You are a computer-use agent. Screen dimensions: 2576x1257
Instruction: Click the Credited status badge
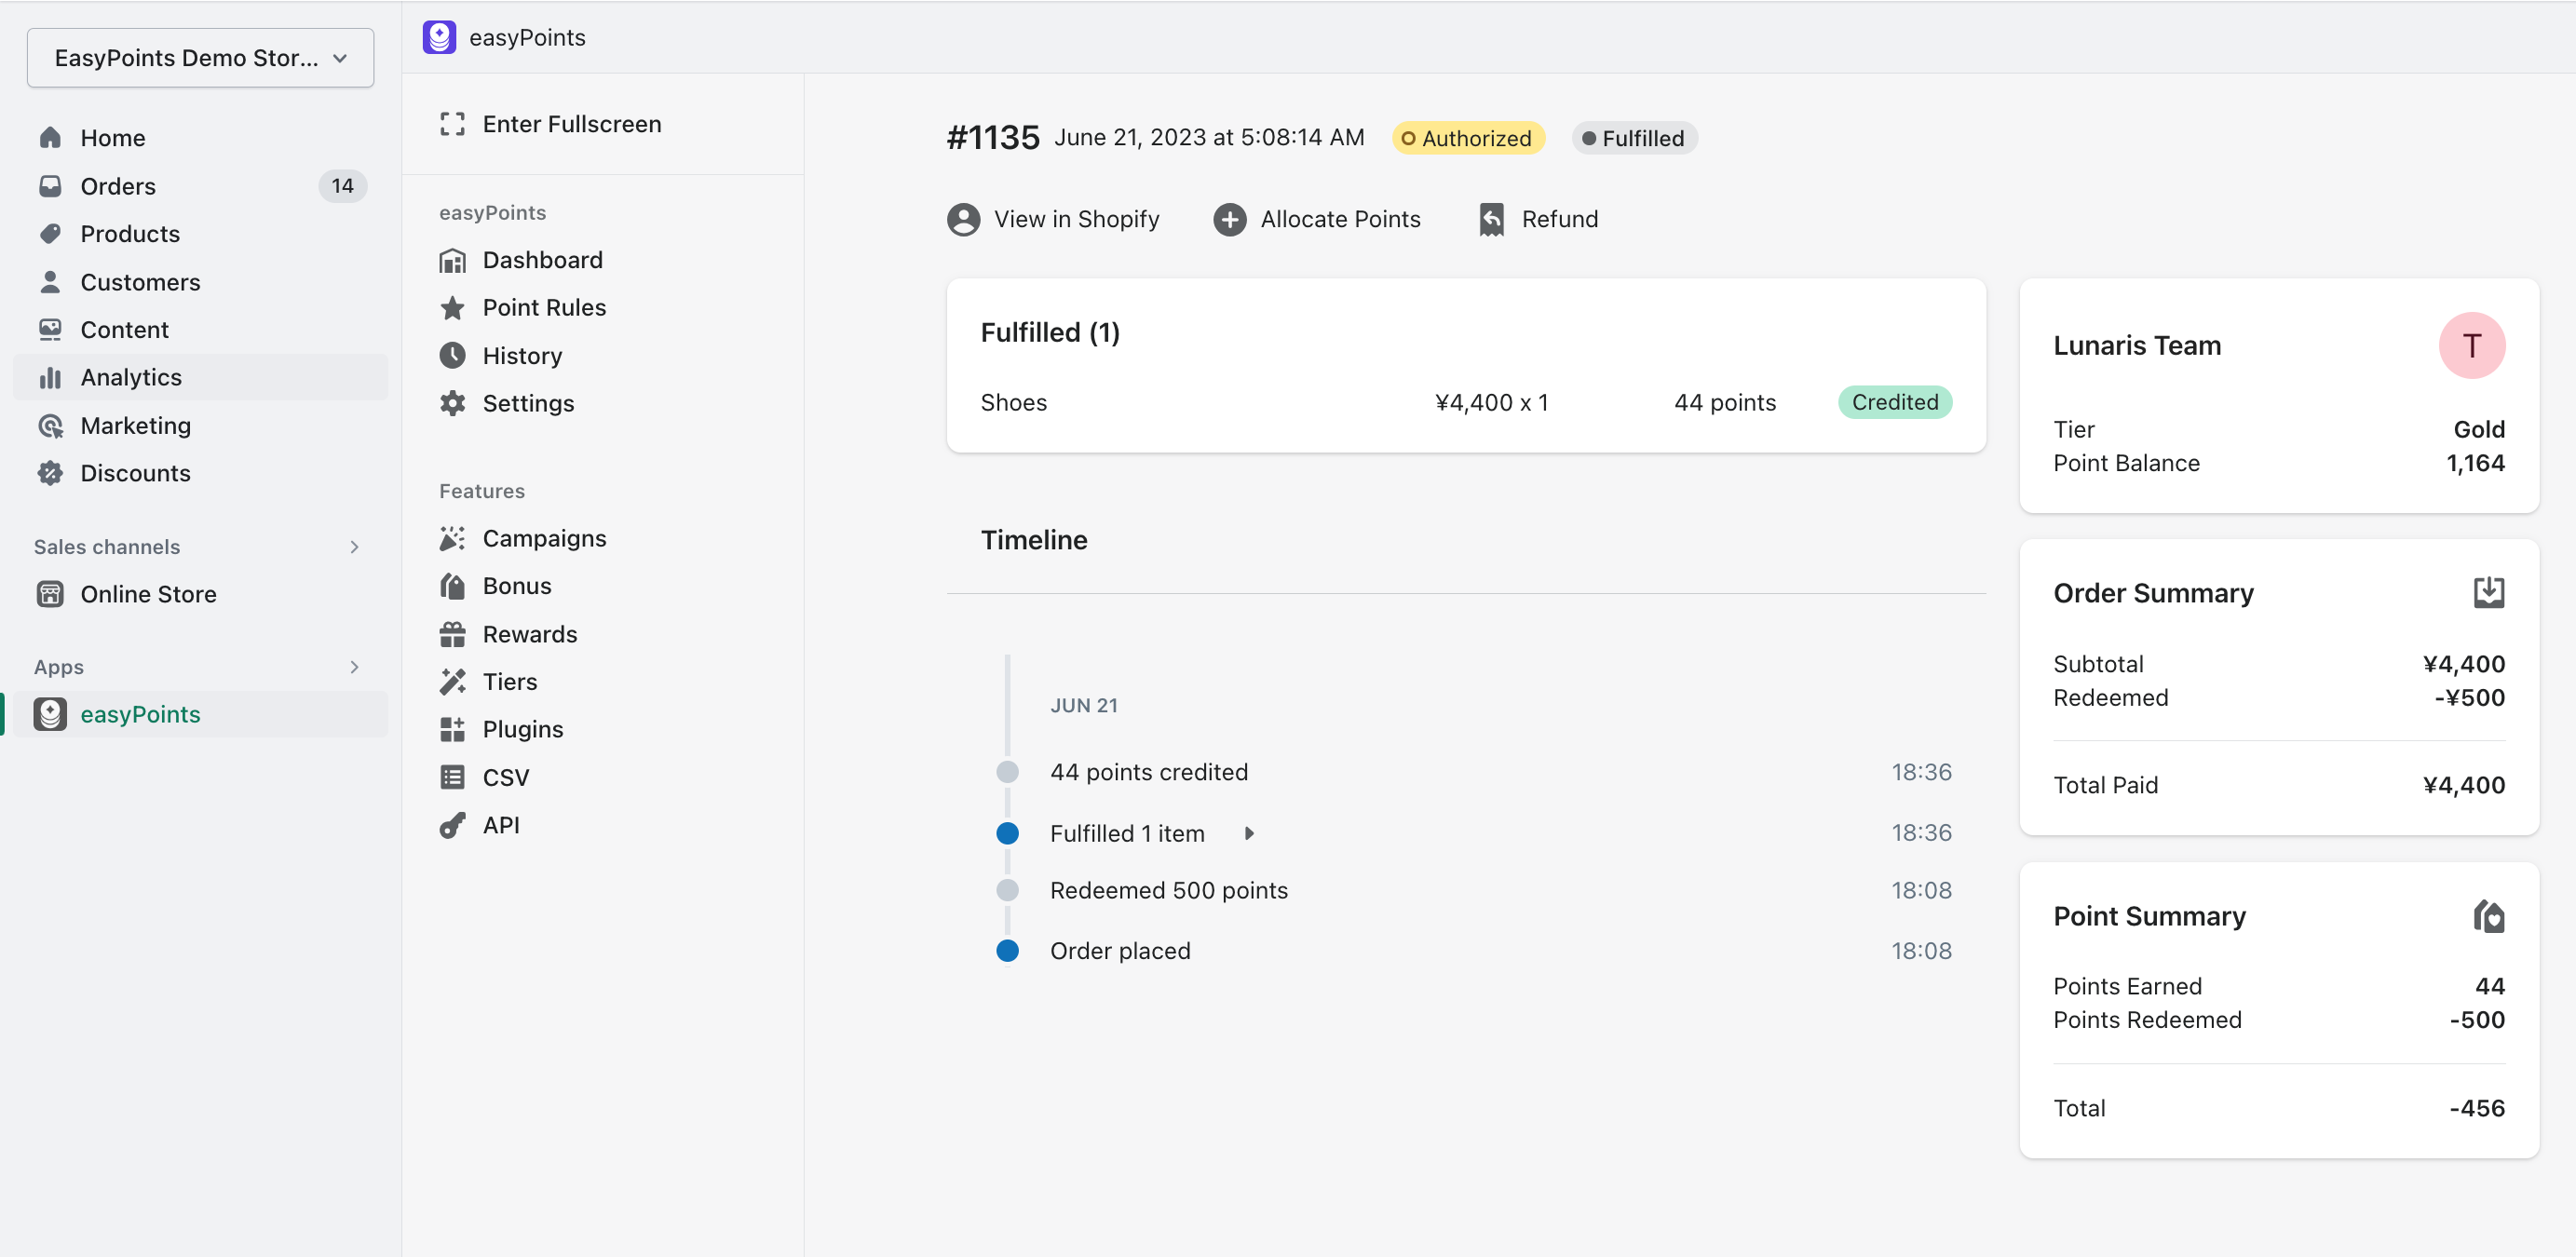tap(1895, 402)
